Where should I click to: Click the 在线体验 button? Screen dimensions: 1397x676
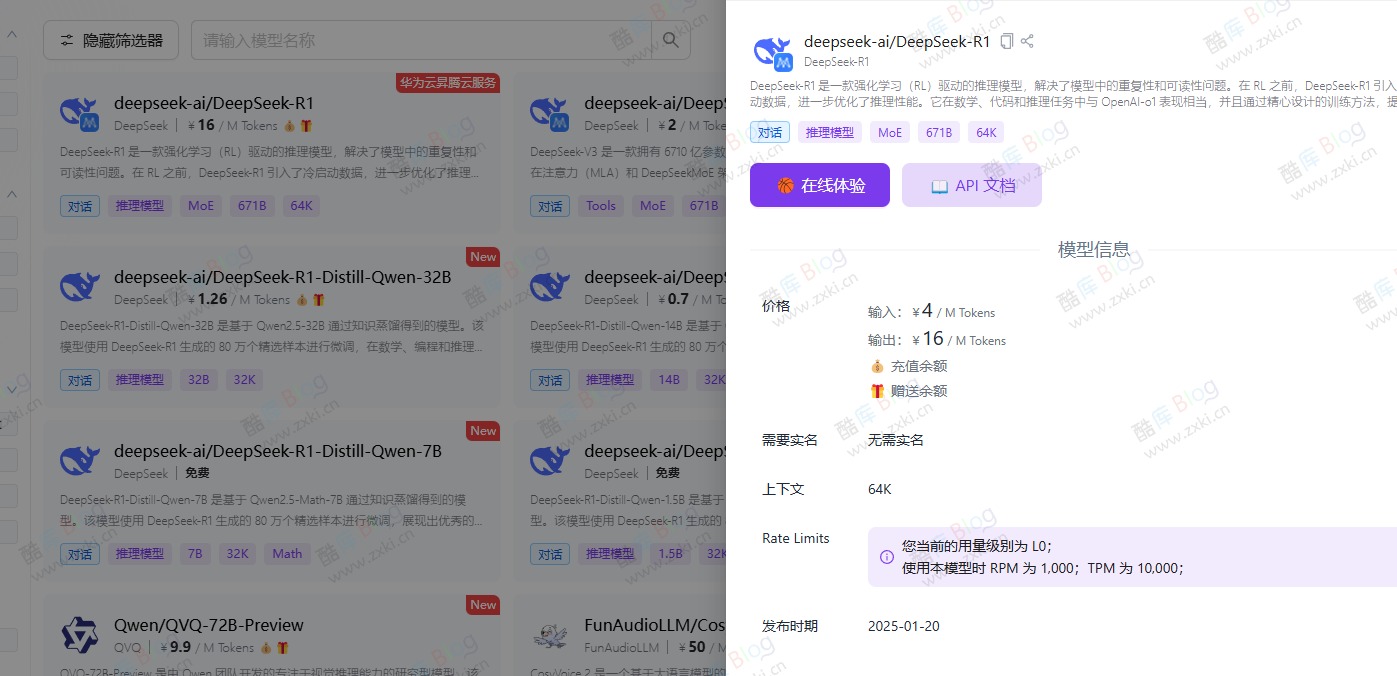point(820,185)
